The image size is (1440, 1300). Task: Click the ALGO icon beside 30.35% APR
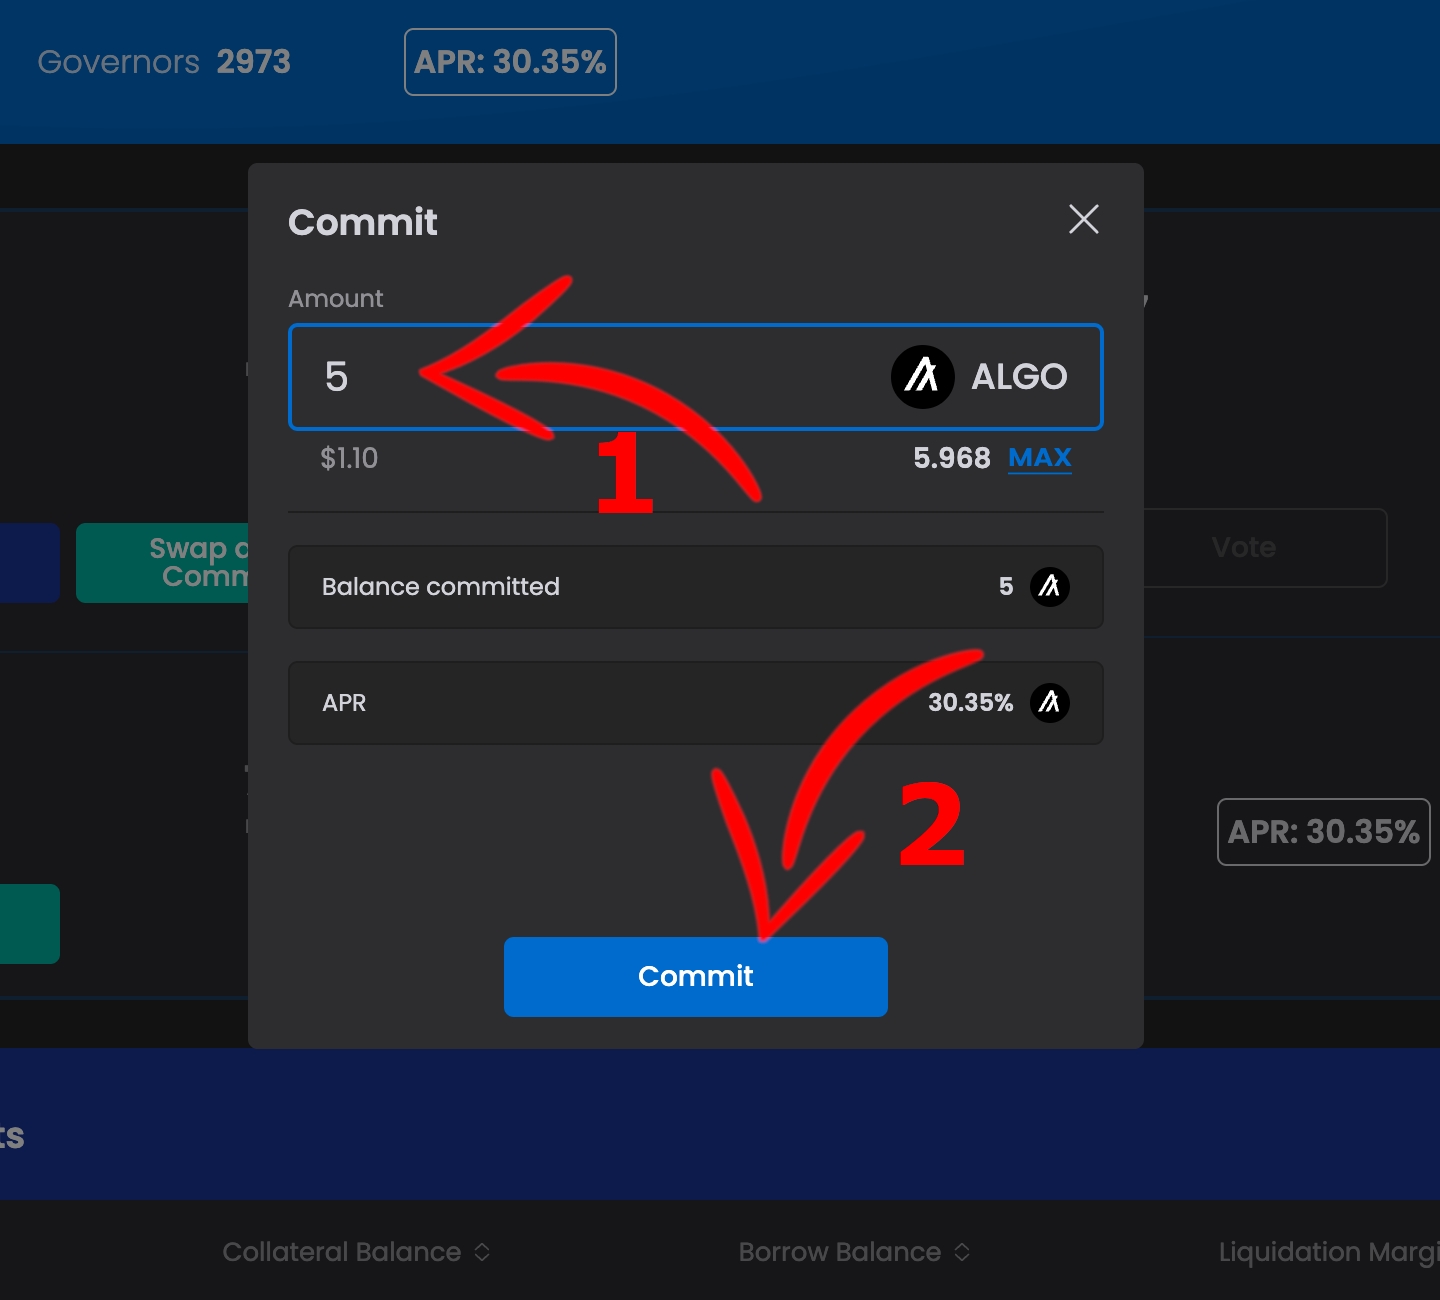tap(1049, 703)
